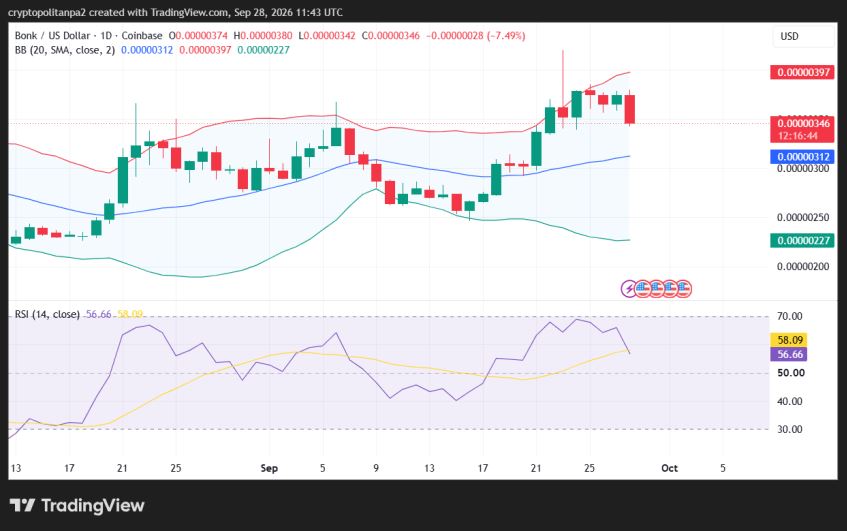Click the rightmost US flag event icon

pos(683,289)
